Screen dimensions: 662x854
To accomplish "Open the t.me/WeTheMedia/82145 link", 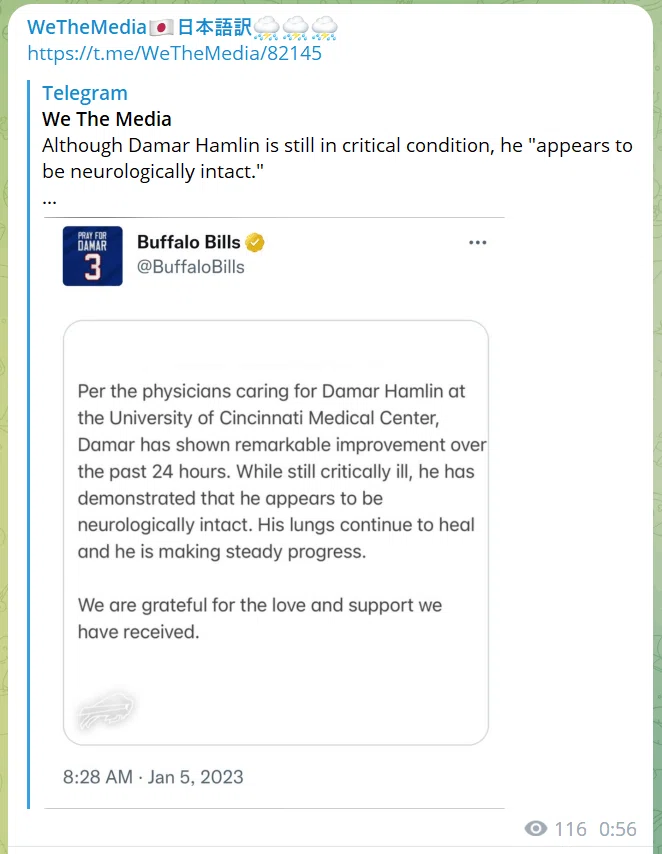I will tap(174, 53).
